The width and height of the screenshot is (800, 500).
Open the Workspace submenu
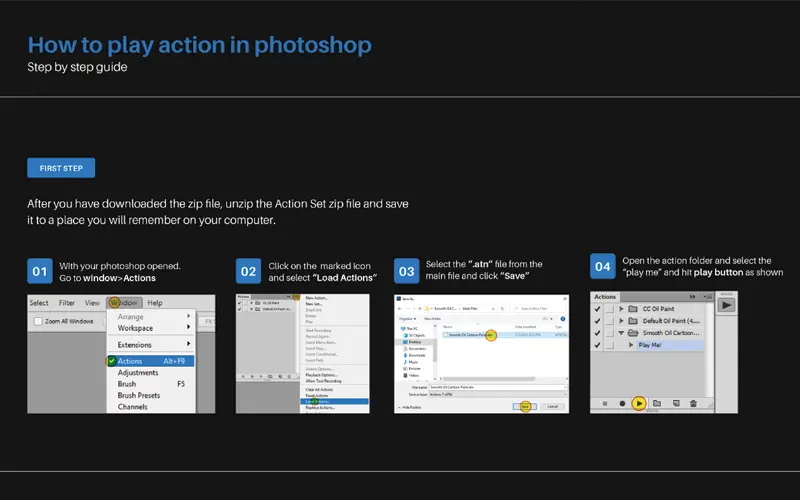click(151, 328)
